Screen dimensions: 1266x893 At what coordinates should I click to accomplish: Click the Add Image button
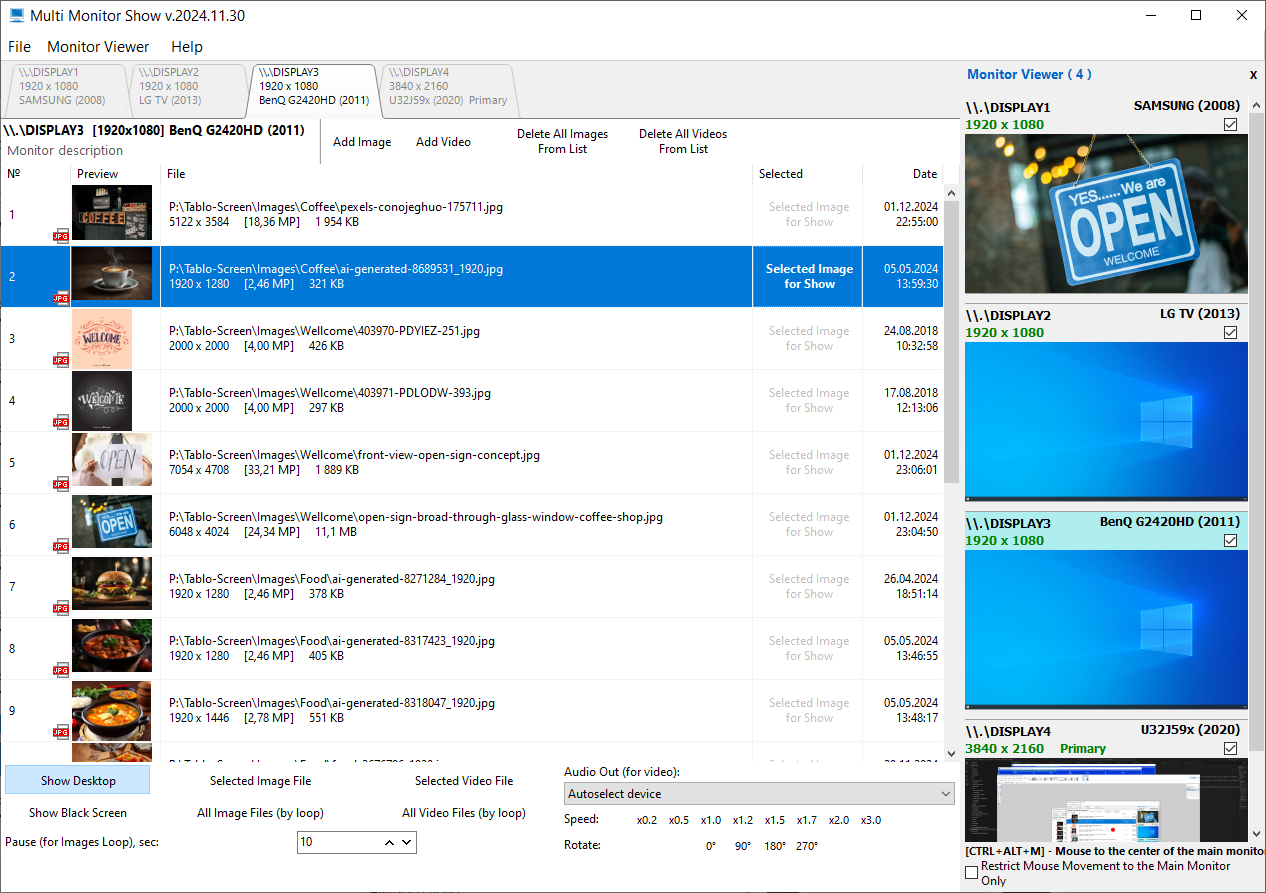[x=362, y=142]
